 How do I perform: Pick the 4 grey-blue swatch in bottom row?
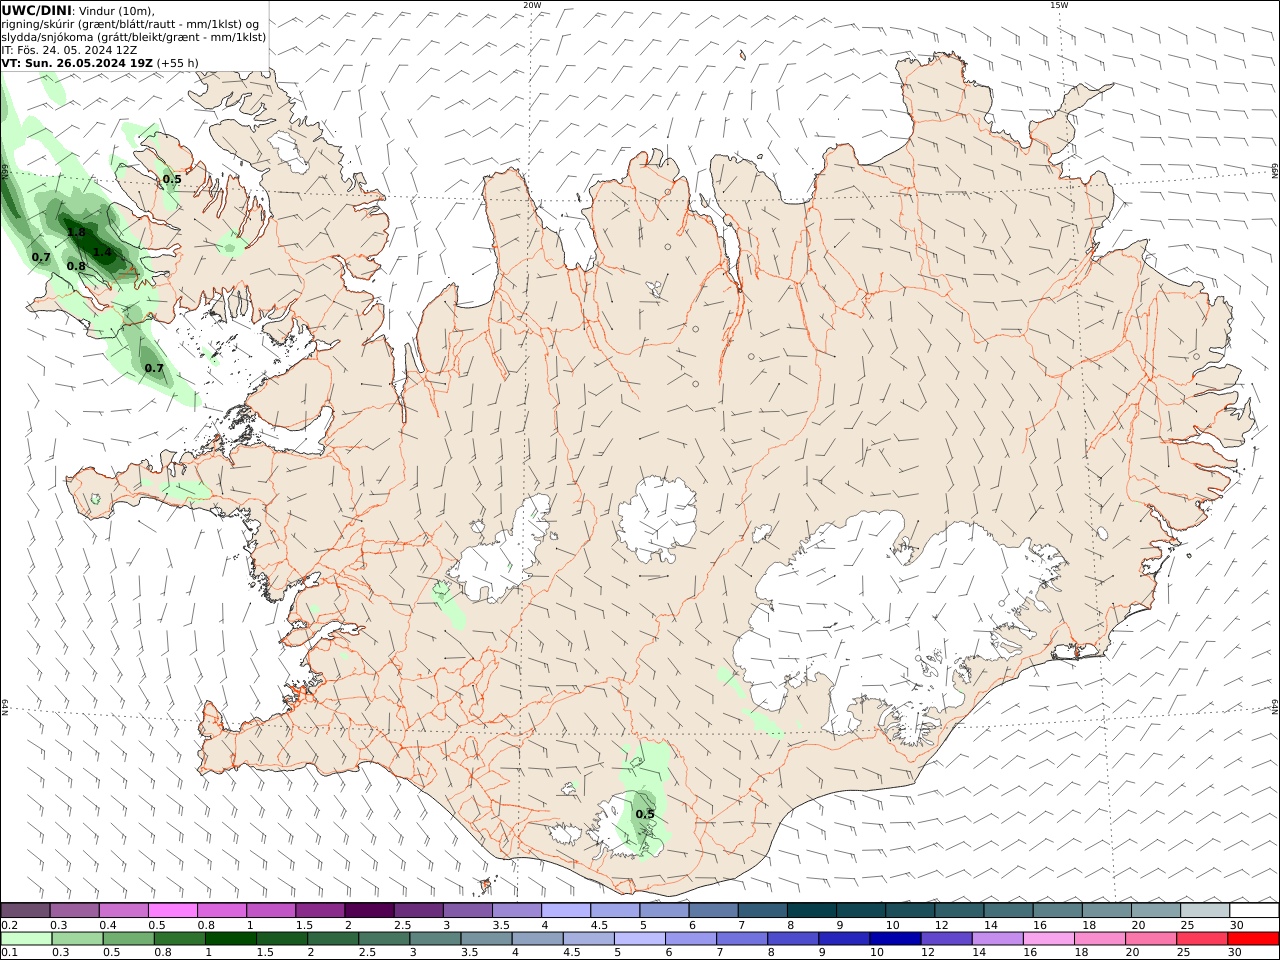point(537,939)
